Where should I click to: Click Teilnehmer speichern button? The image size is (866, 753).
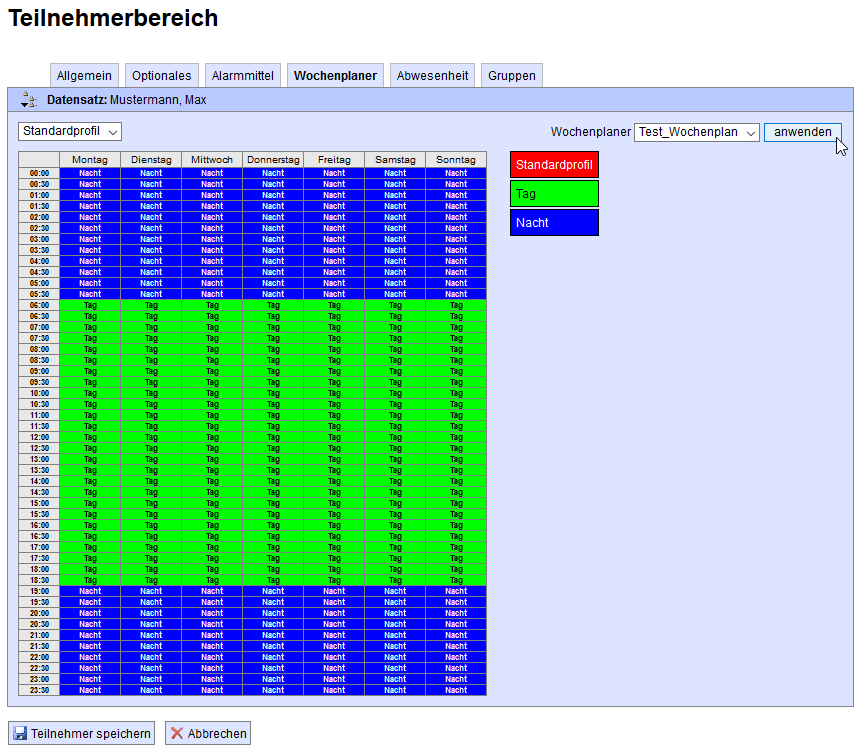coord(82,734)
